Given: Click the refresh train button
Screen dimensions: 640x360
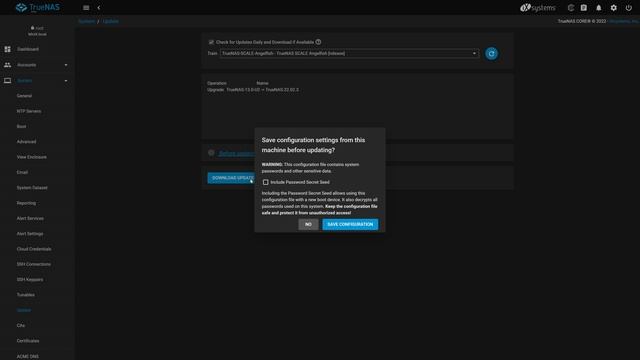Looking at the screenshot, I should click(x=491, y=53).
